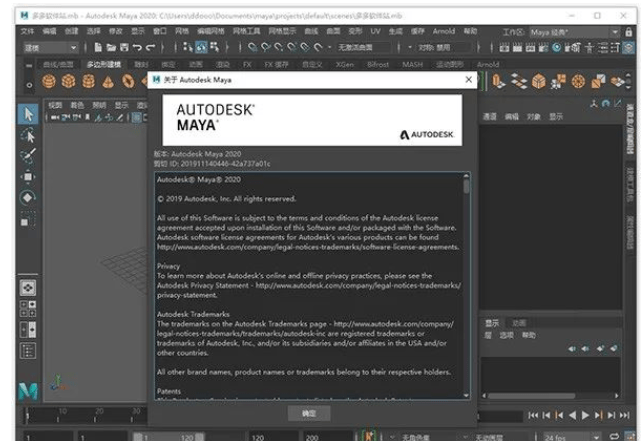
Task: Toggle the Outliner layout button
Action: pos(28,351)
